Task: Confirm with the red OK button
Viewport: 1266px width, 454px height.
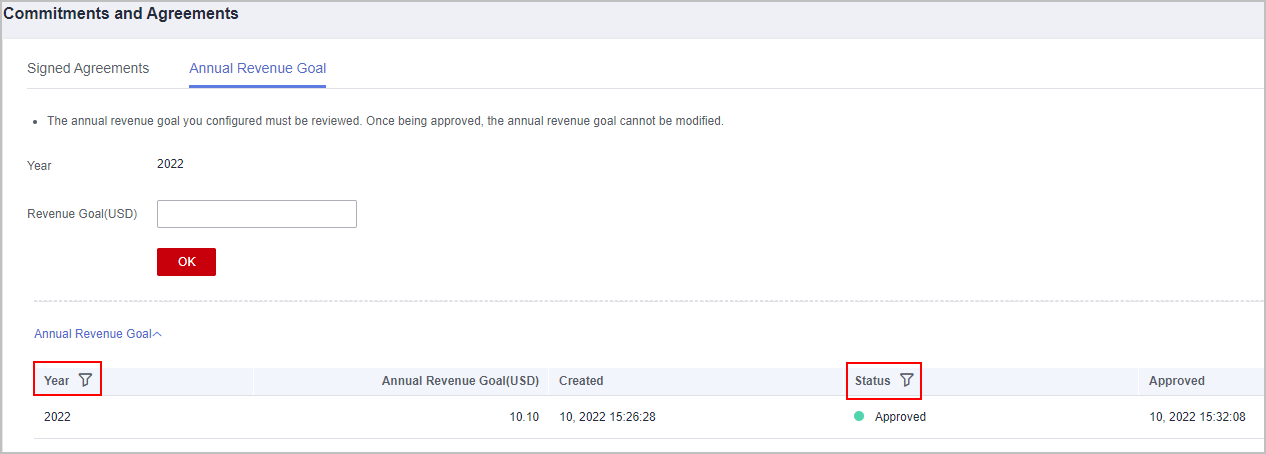Action: pyautogui.click(x=186, y=262)
